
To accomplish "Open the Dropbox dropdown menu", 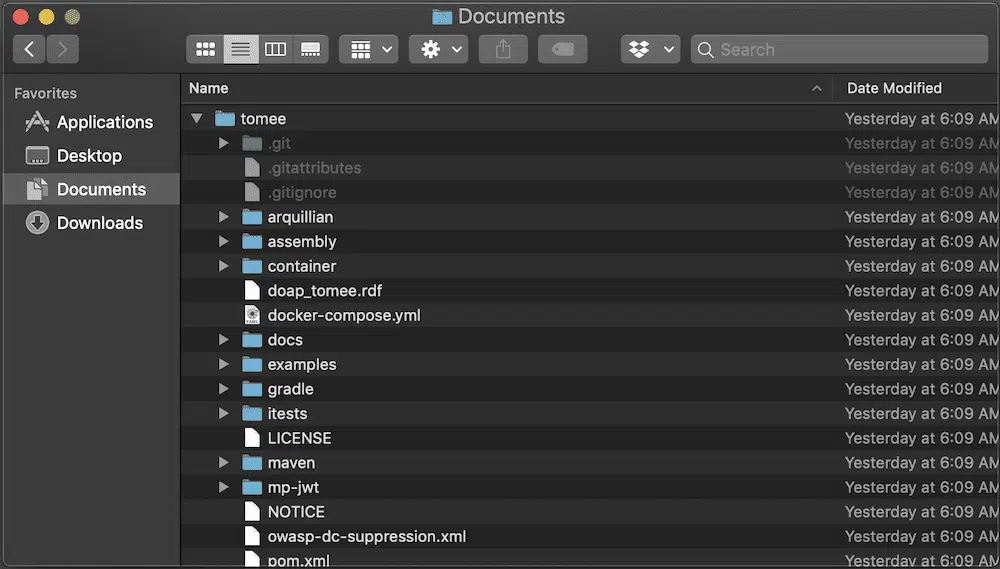I will [650, 49].
